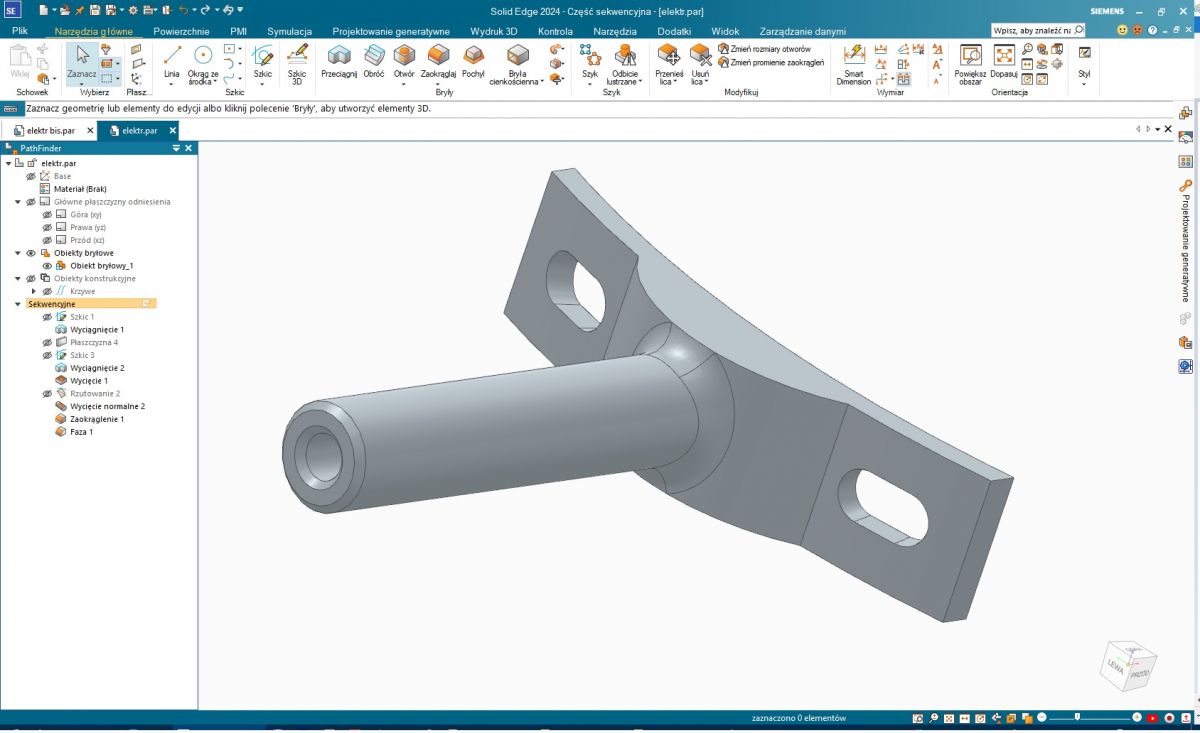Open the Projektowanie generatywne side panel icon
The width and height of the screenshot is (1200, 733).
point(1186,185)
